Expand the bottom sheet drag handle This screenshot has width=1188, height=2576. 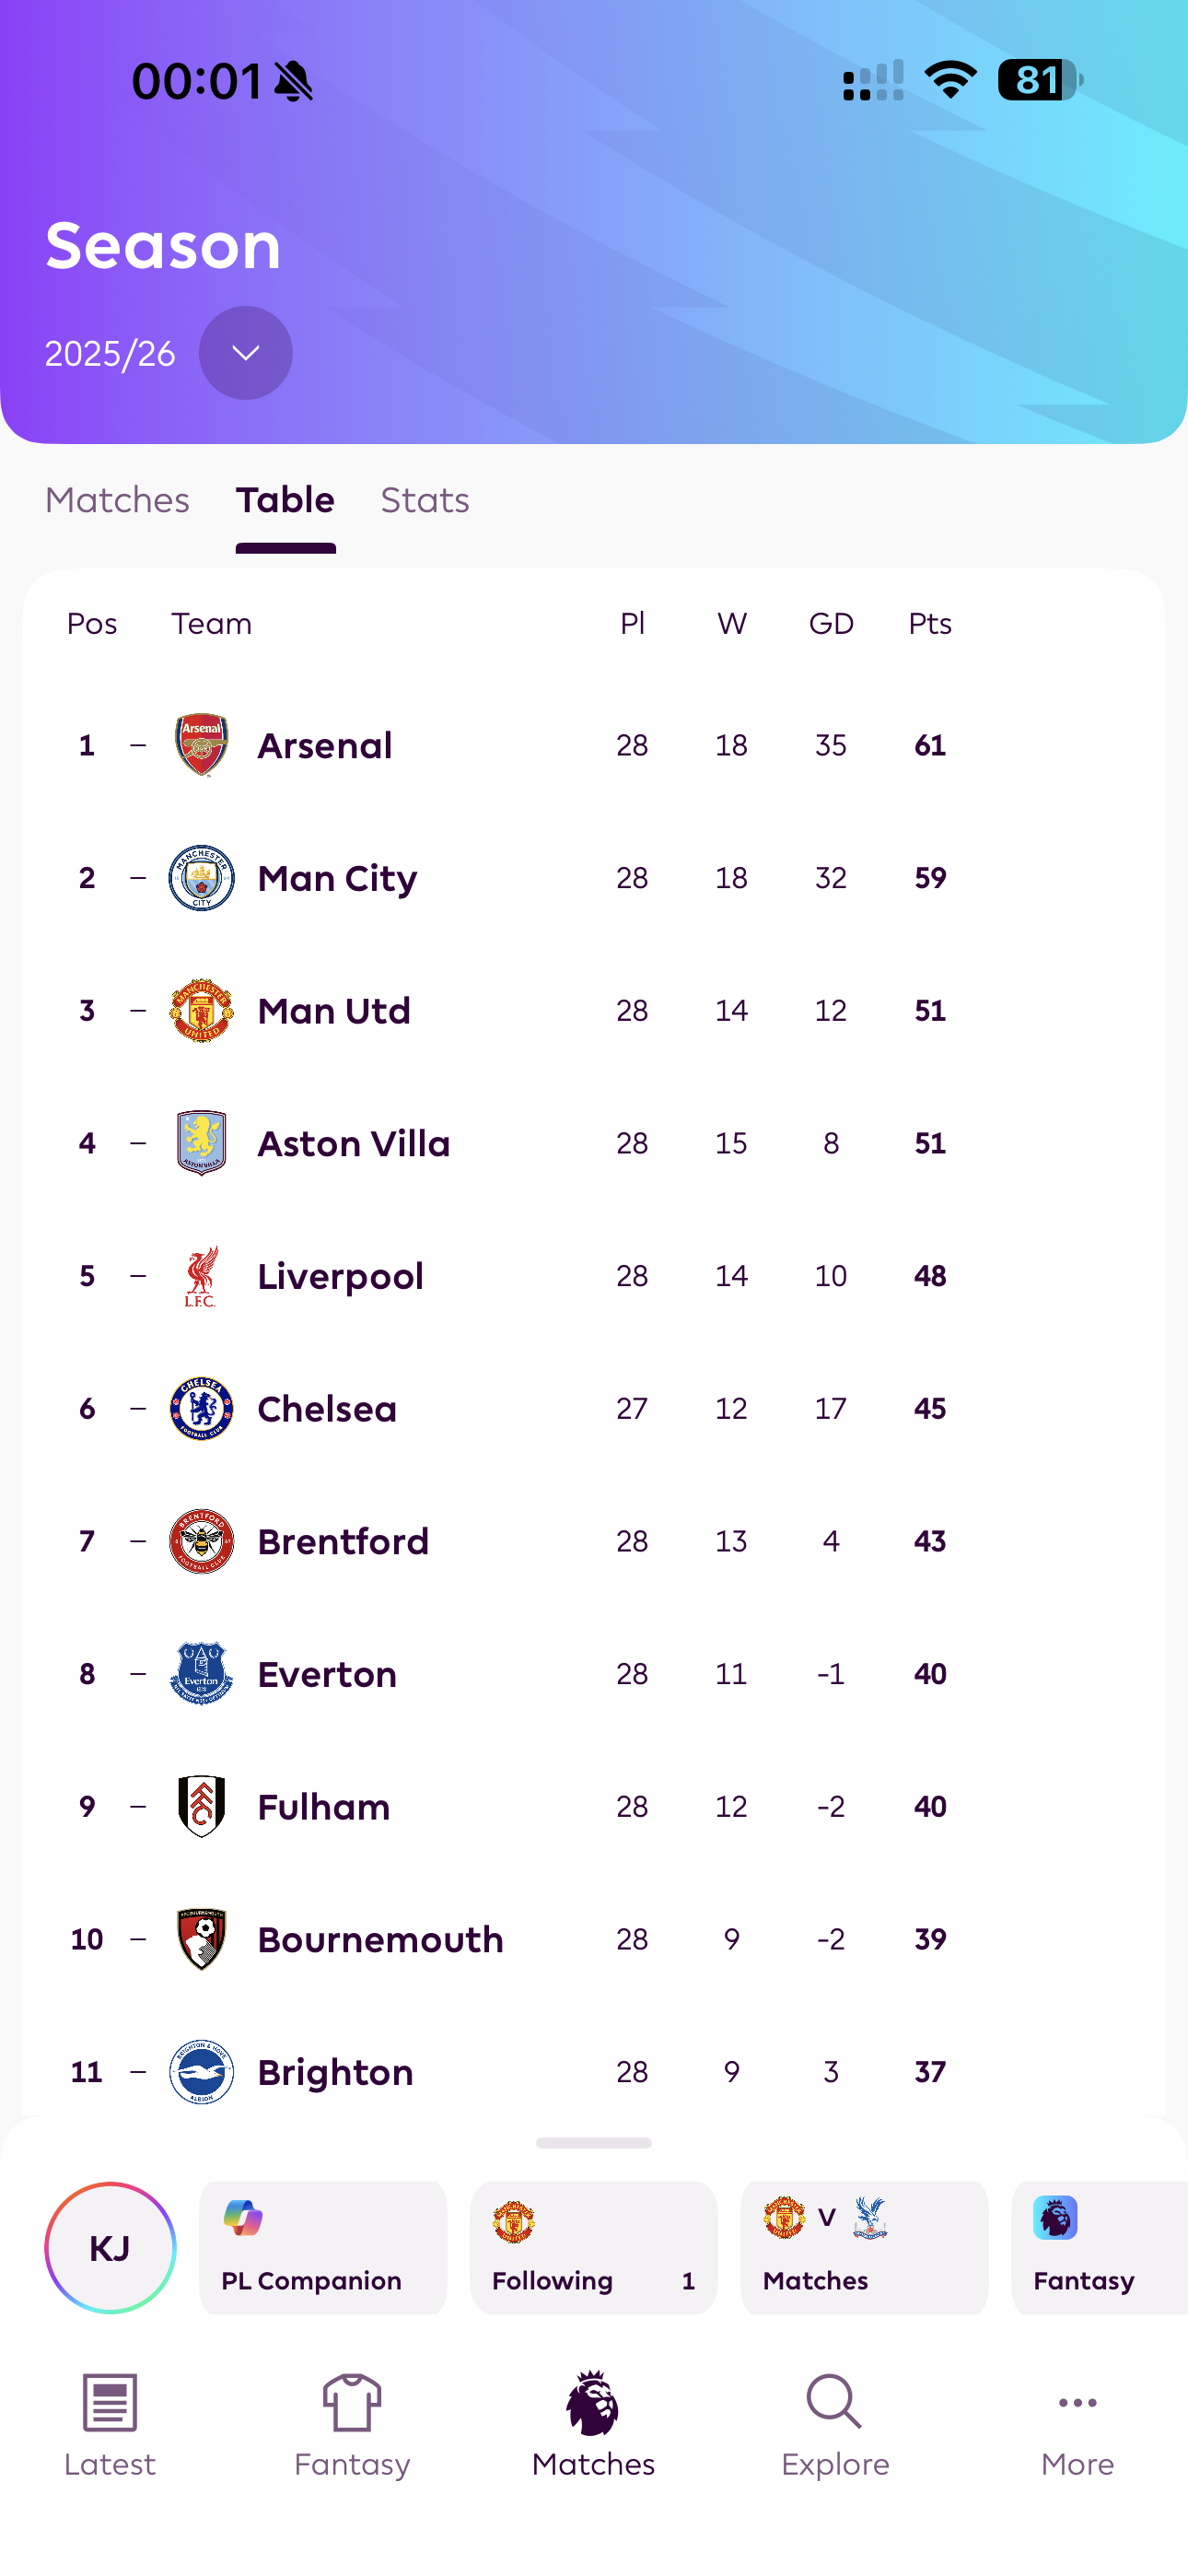[x=593, y=2143]
